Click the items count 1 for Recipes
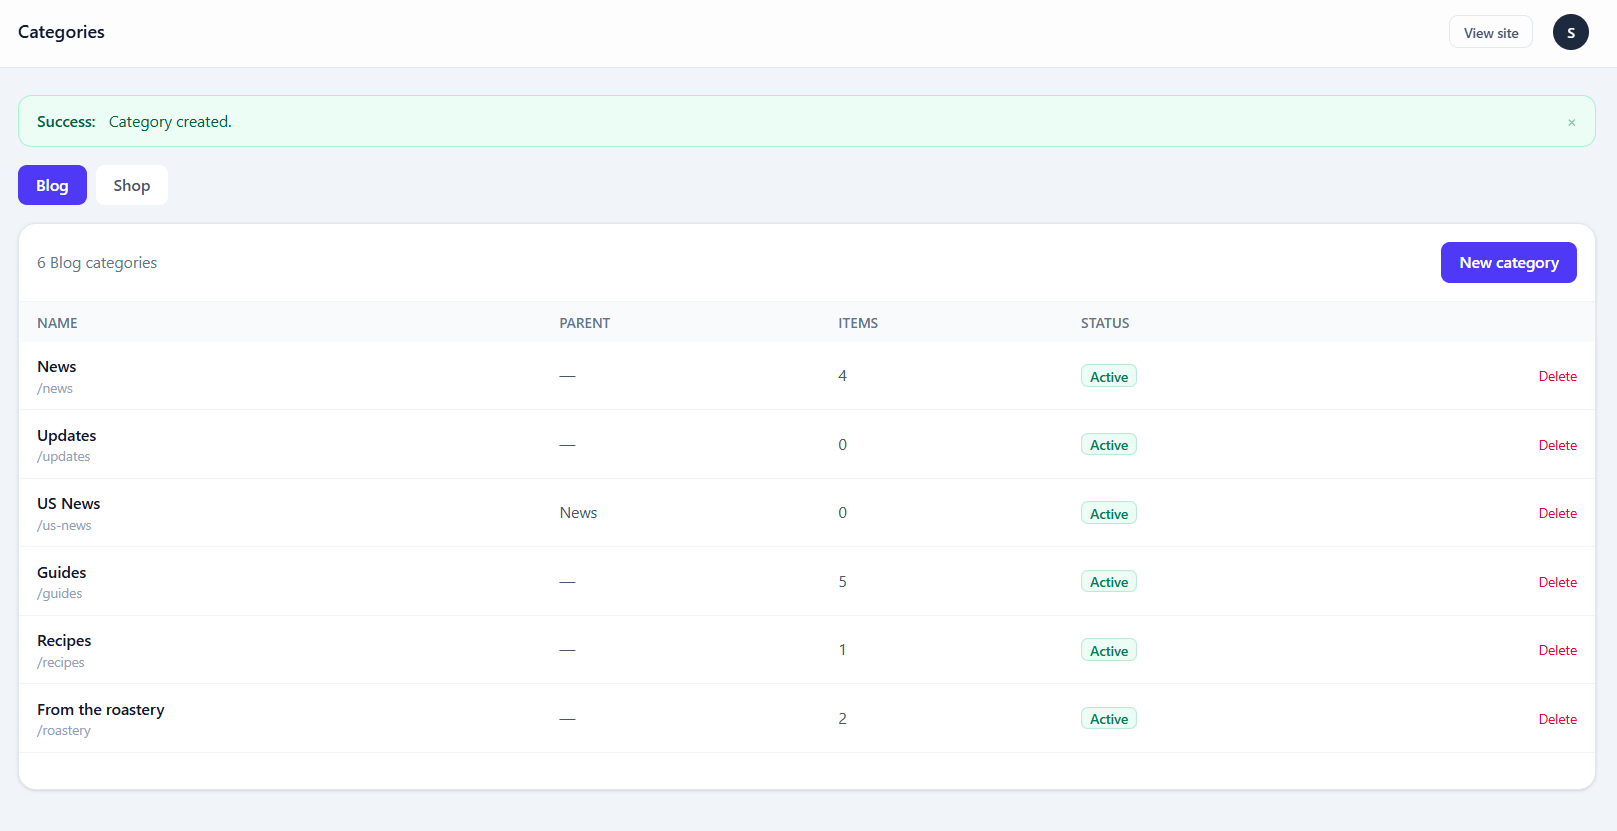The width and height of the screenshot is (1617, 831). [x=842, y=650]
